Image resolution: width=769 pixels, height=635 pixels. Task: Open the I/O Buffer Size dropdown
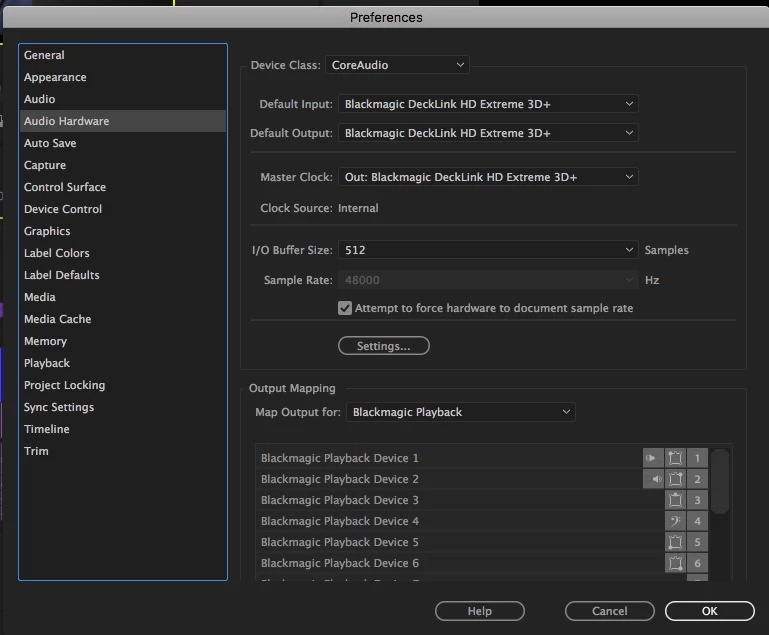tap(488, 250)
